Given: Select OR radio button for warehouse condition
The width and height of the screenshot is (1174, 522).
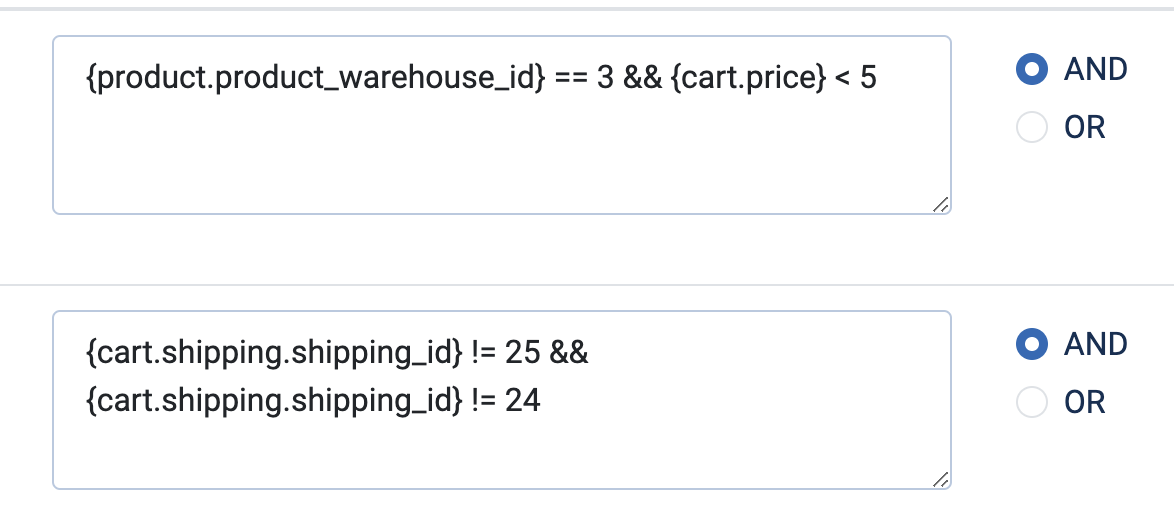Looking at the screenshot, I should (1031, 128).
